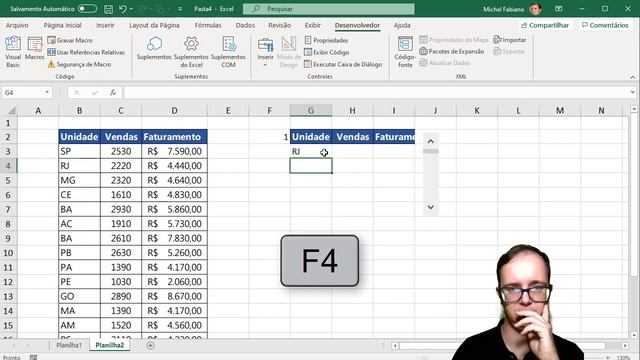Screen dimensions: 640x360
Task: Open the Macros dialog
Action: coord(34,48)
